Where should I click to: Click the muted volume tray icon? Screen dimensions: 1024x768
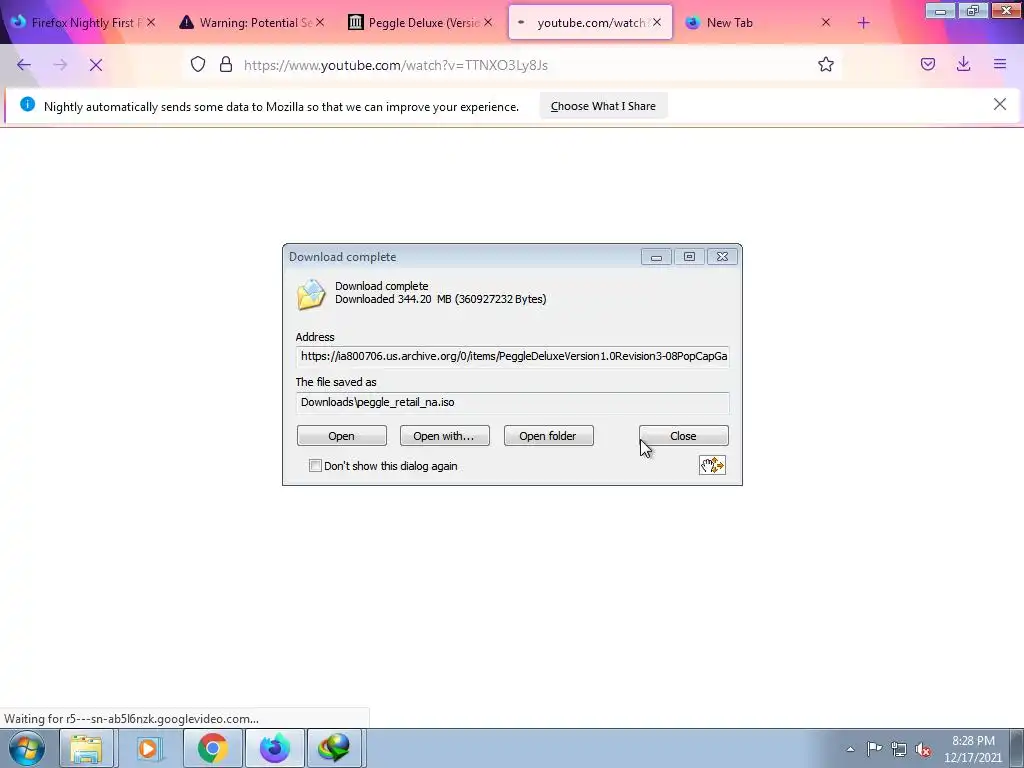coord(923,748)
